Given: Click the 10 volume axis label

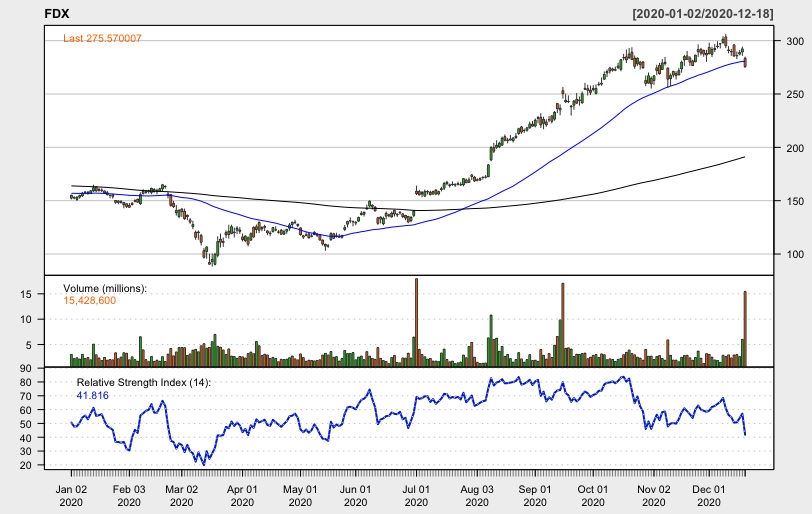Looking at the screenshot, I should [26, 319].
